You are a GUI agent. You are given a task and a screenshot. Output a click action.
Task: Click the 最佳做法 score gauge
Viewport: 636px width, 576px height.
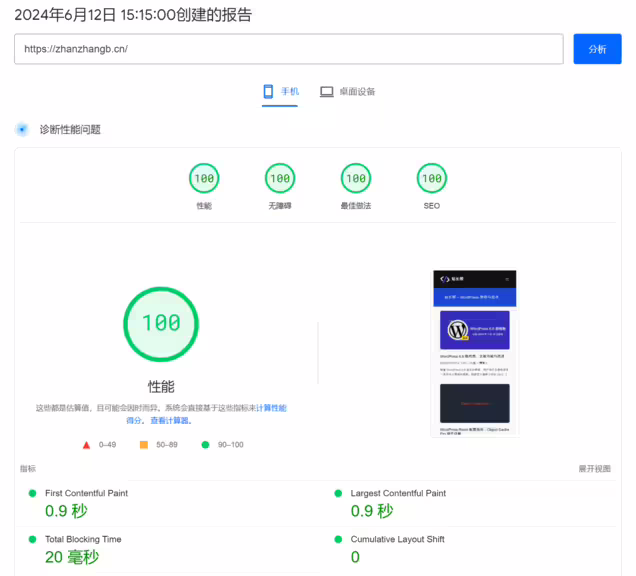click(355, 179)
